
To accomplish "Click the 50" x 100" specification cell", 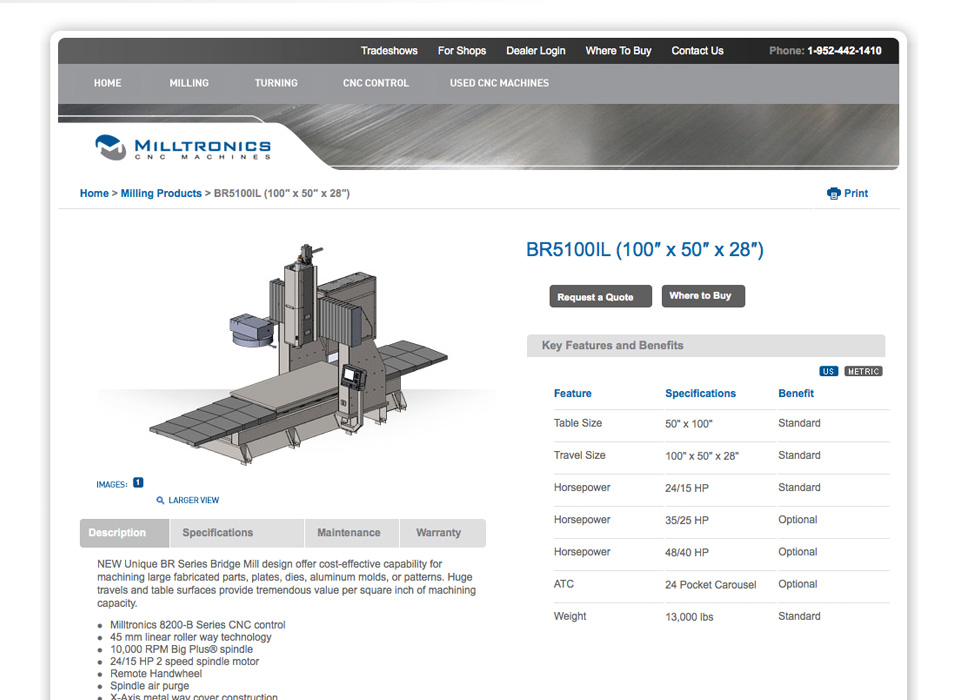I will (x=689, y=424).
